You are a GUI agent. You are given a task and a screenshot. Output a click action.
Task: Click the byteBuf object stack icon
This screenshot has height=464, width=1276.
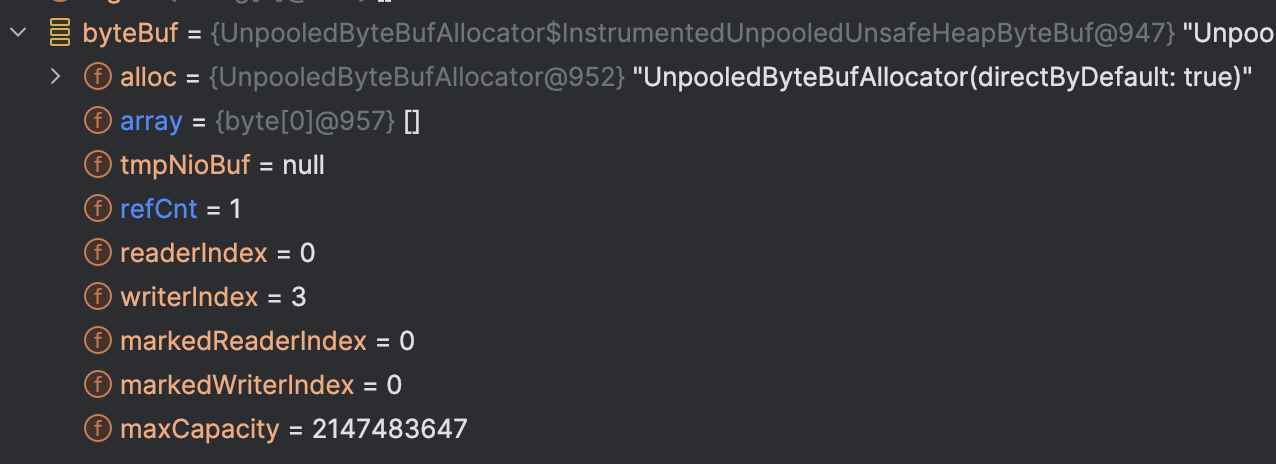coord(60,33)
